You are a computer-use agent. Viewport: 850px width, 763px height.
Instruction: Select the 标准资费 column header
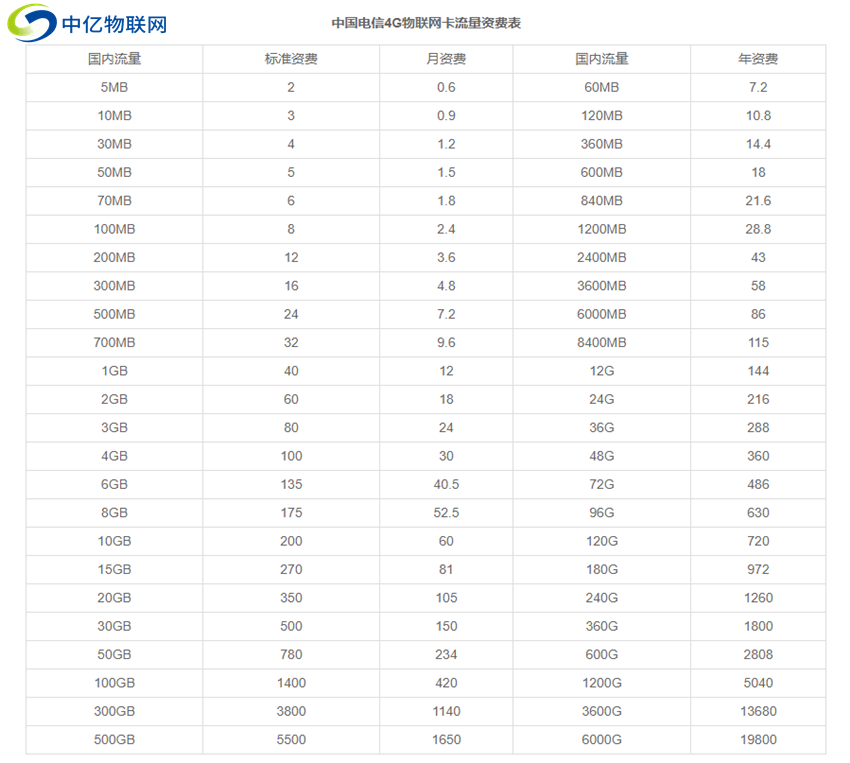tap(290, 59)
